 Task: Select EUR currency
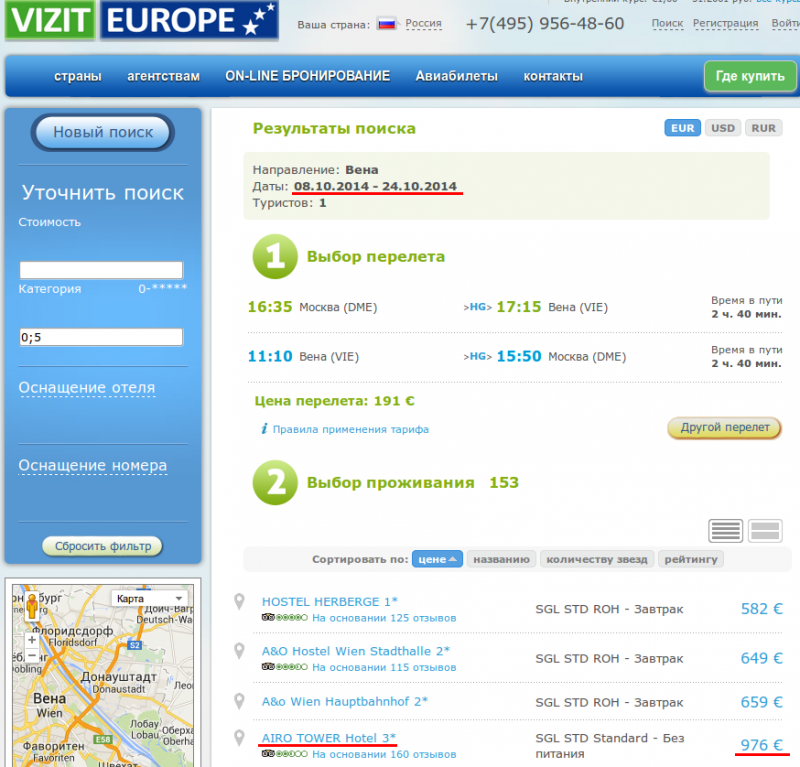tap(682, 128)
